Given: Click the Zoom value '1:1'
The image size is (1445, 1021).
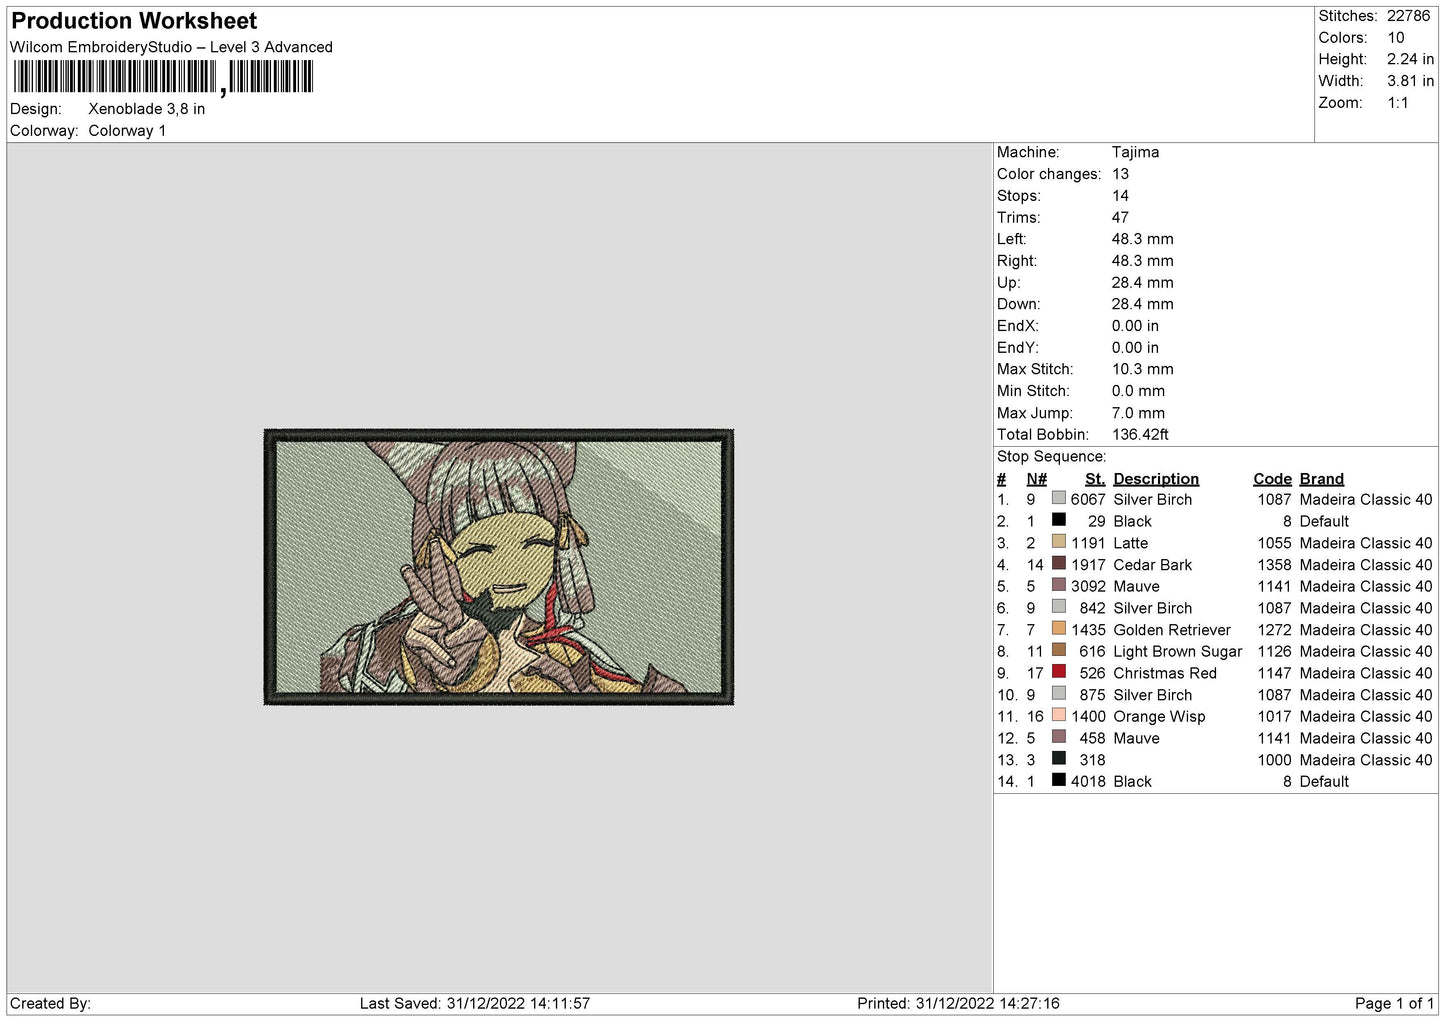Looking at the screenshot, I should [x=1398, y=103].
